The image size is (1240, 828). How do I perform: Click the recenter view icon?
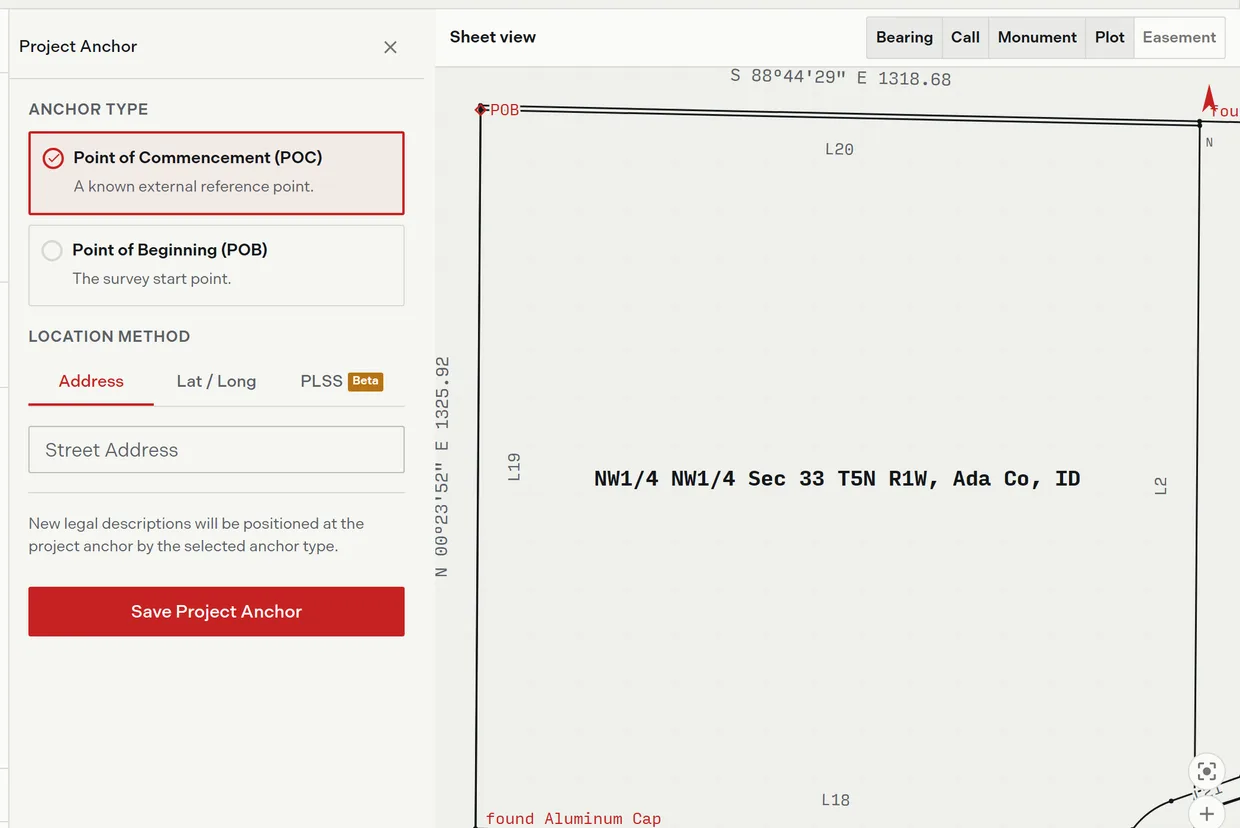[1207, 771]
